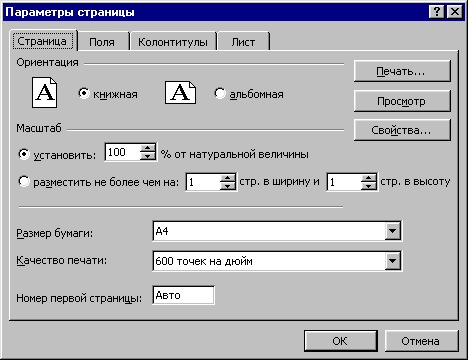Decrease pages tall value with down arrow
468x360 pixels.
369,186
